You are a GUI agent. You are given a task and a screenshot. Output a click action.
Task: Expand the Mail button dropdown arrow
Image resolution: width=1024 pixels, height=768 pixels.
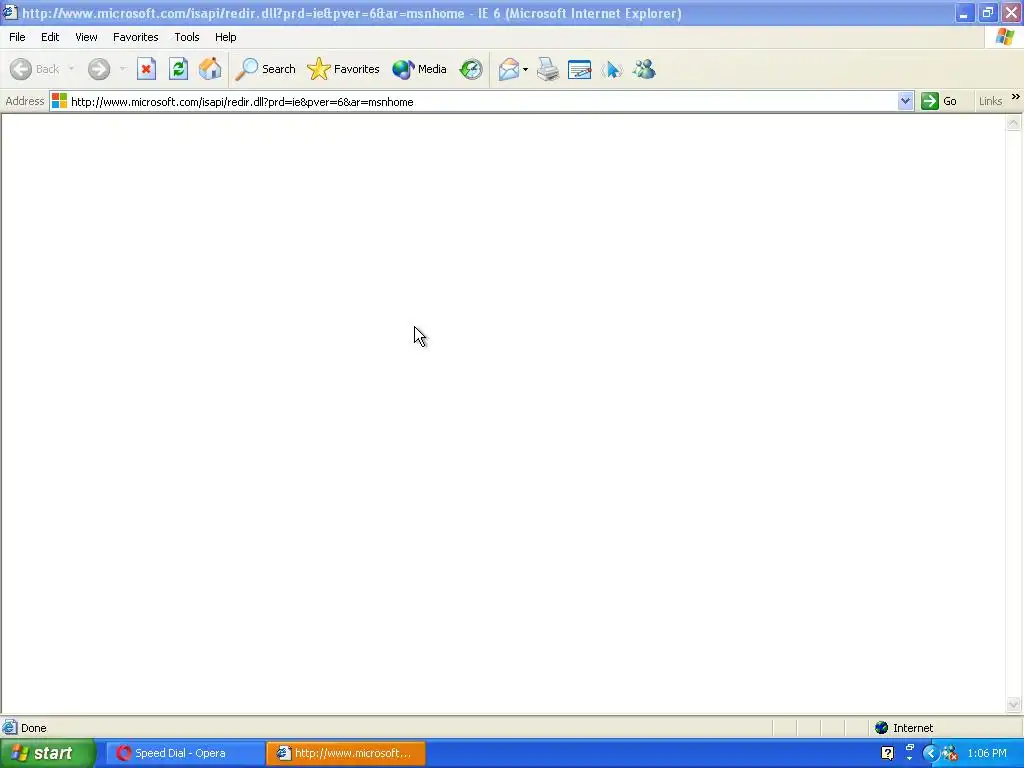[525, 69]
